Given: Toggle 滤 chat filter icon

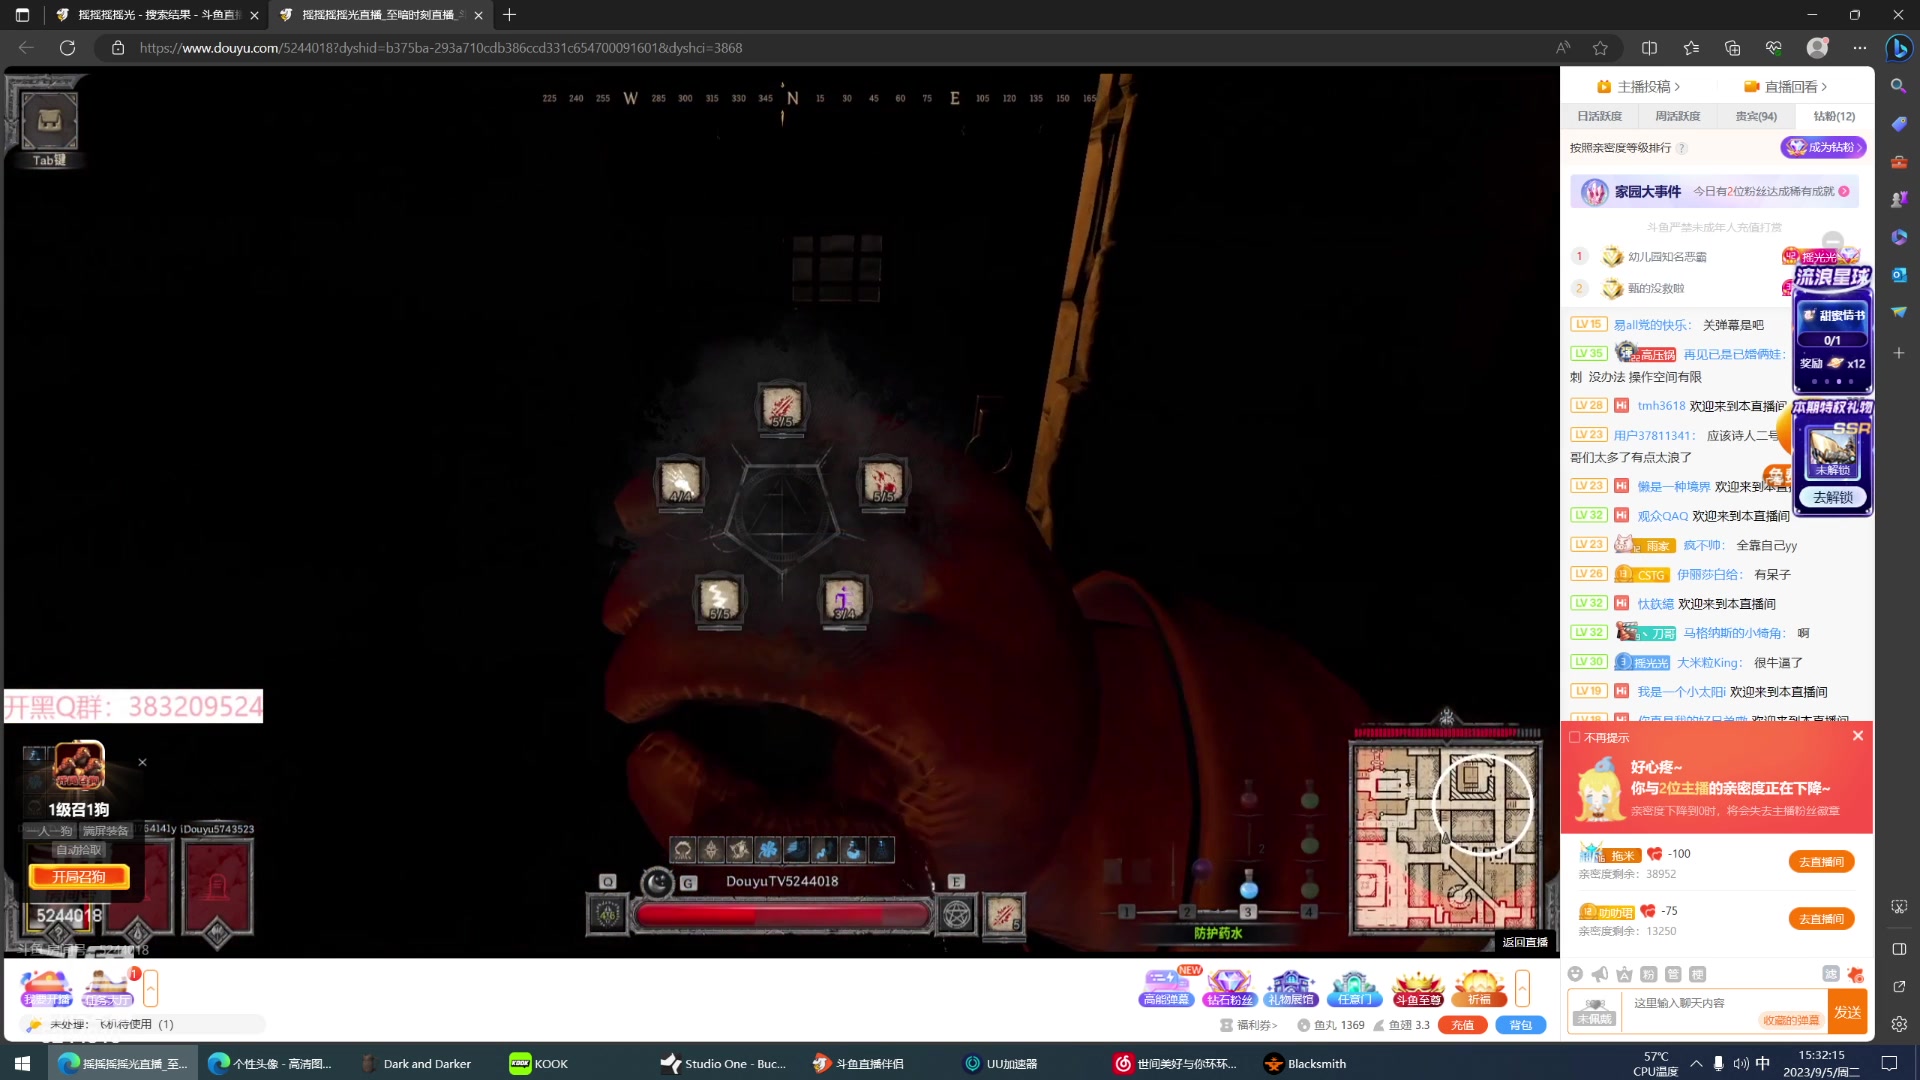Looking at the screenshot, I should point(1831,974).
